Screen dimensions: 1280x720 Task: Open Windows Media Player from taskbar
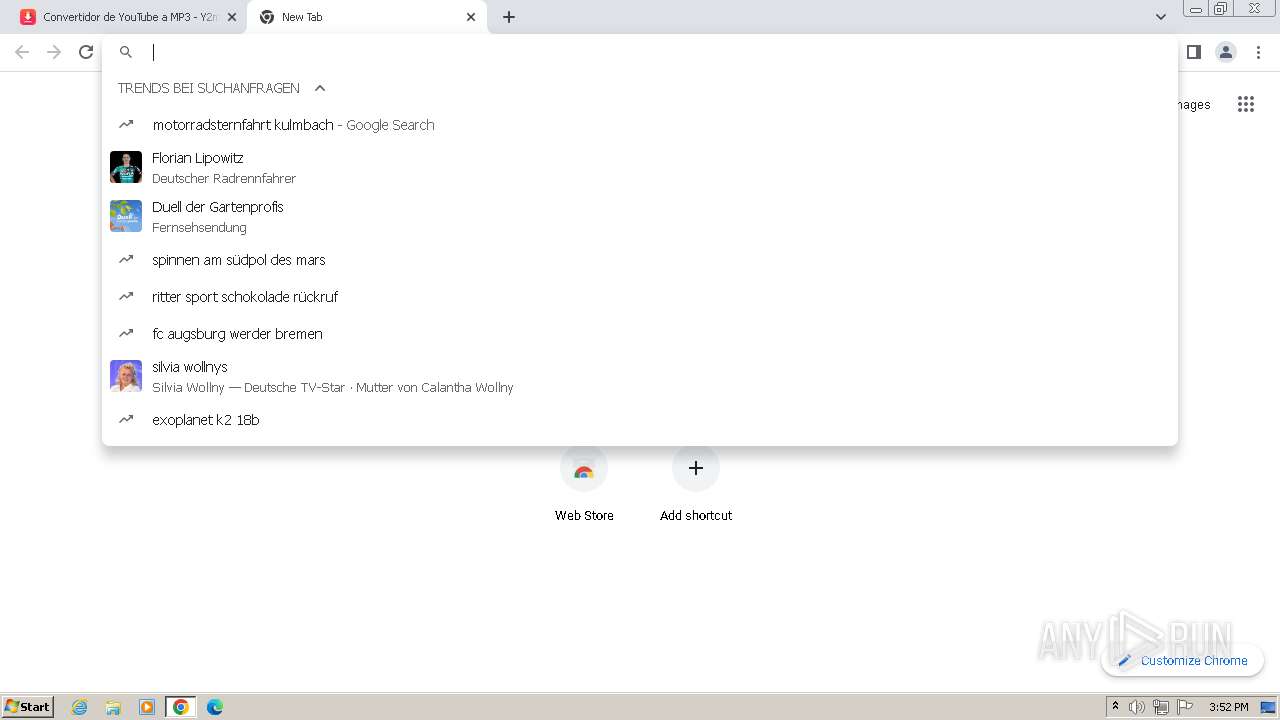[147, 707]
